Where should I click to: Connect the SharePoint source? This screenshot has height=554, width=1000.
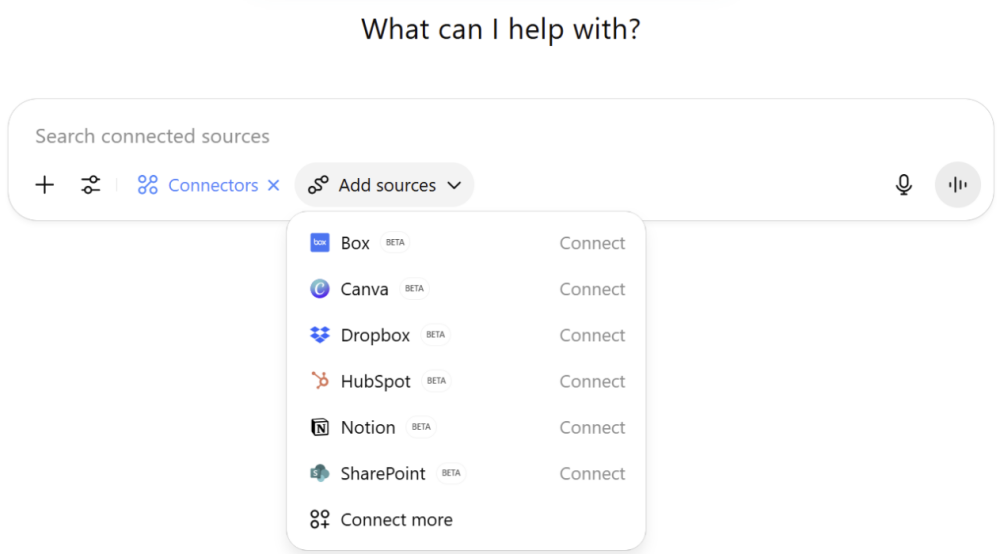click(592, 473)
